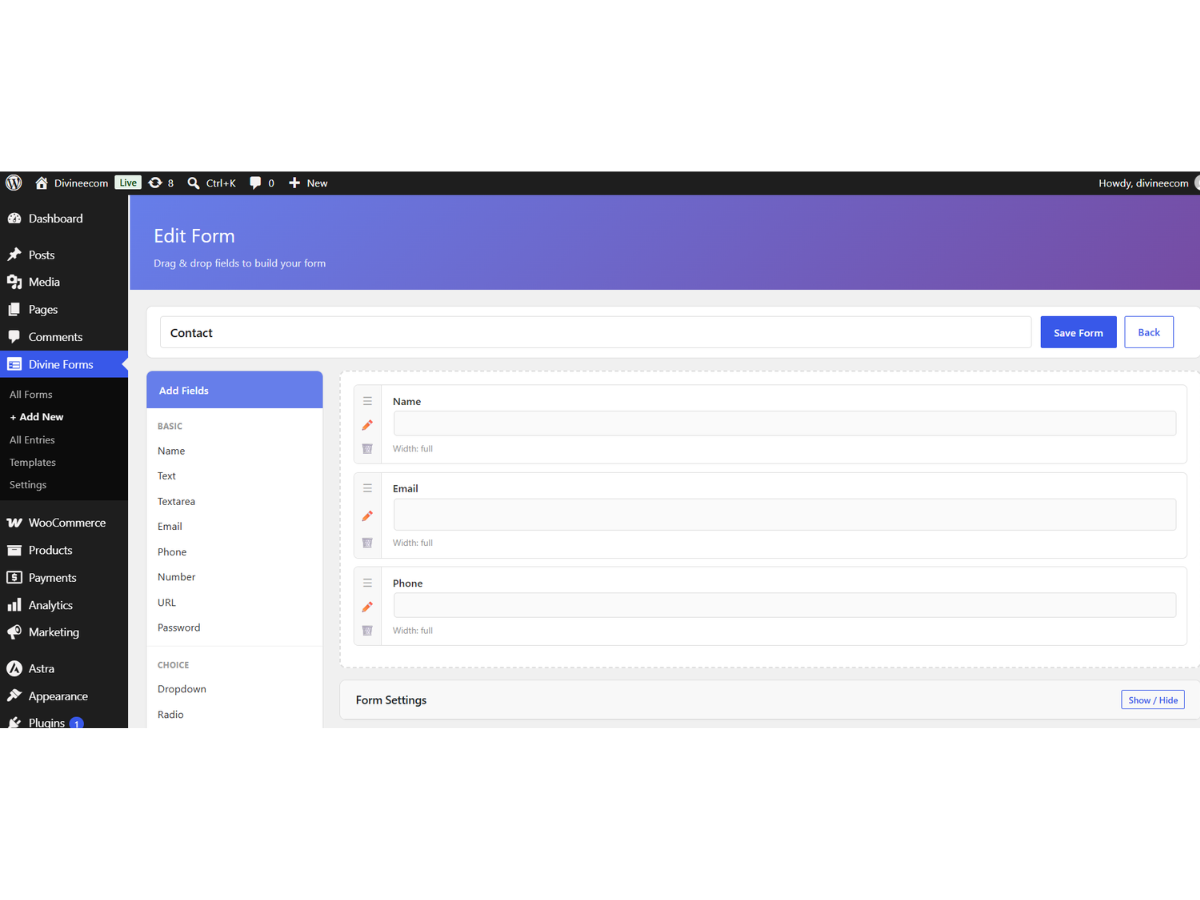The height and width of the screenshot is (900, 1200).
Task: Save the form with Save Form button
Action: coord(1078,333)
